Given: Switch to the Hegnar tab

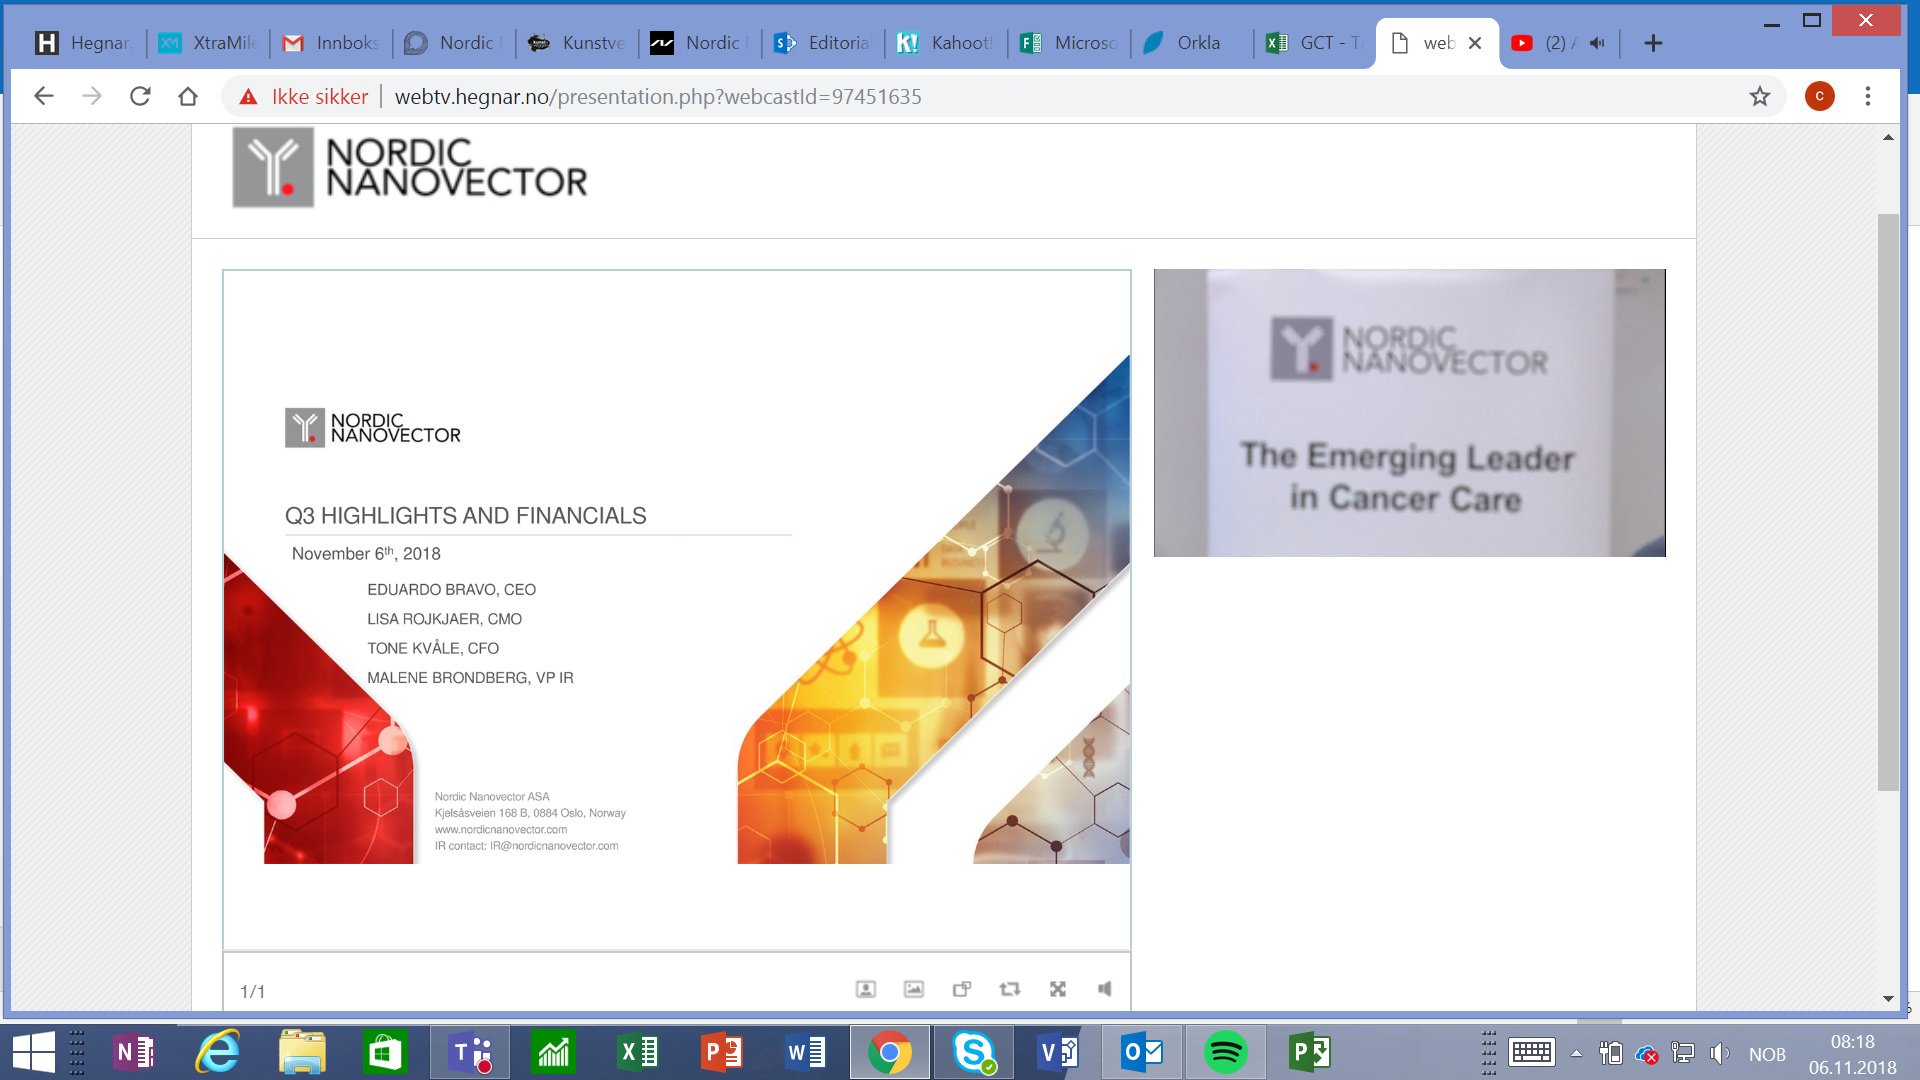Looking at the screenshot, I should [84, 43].
